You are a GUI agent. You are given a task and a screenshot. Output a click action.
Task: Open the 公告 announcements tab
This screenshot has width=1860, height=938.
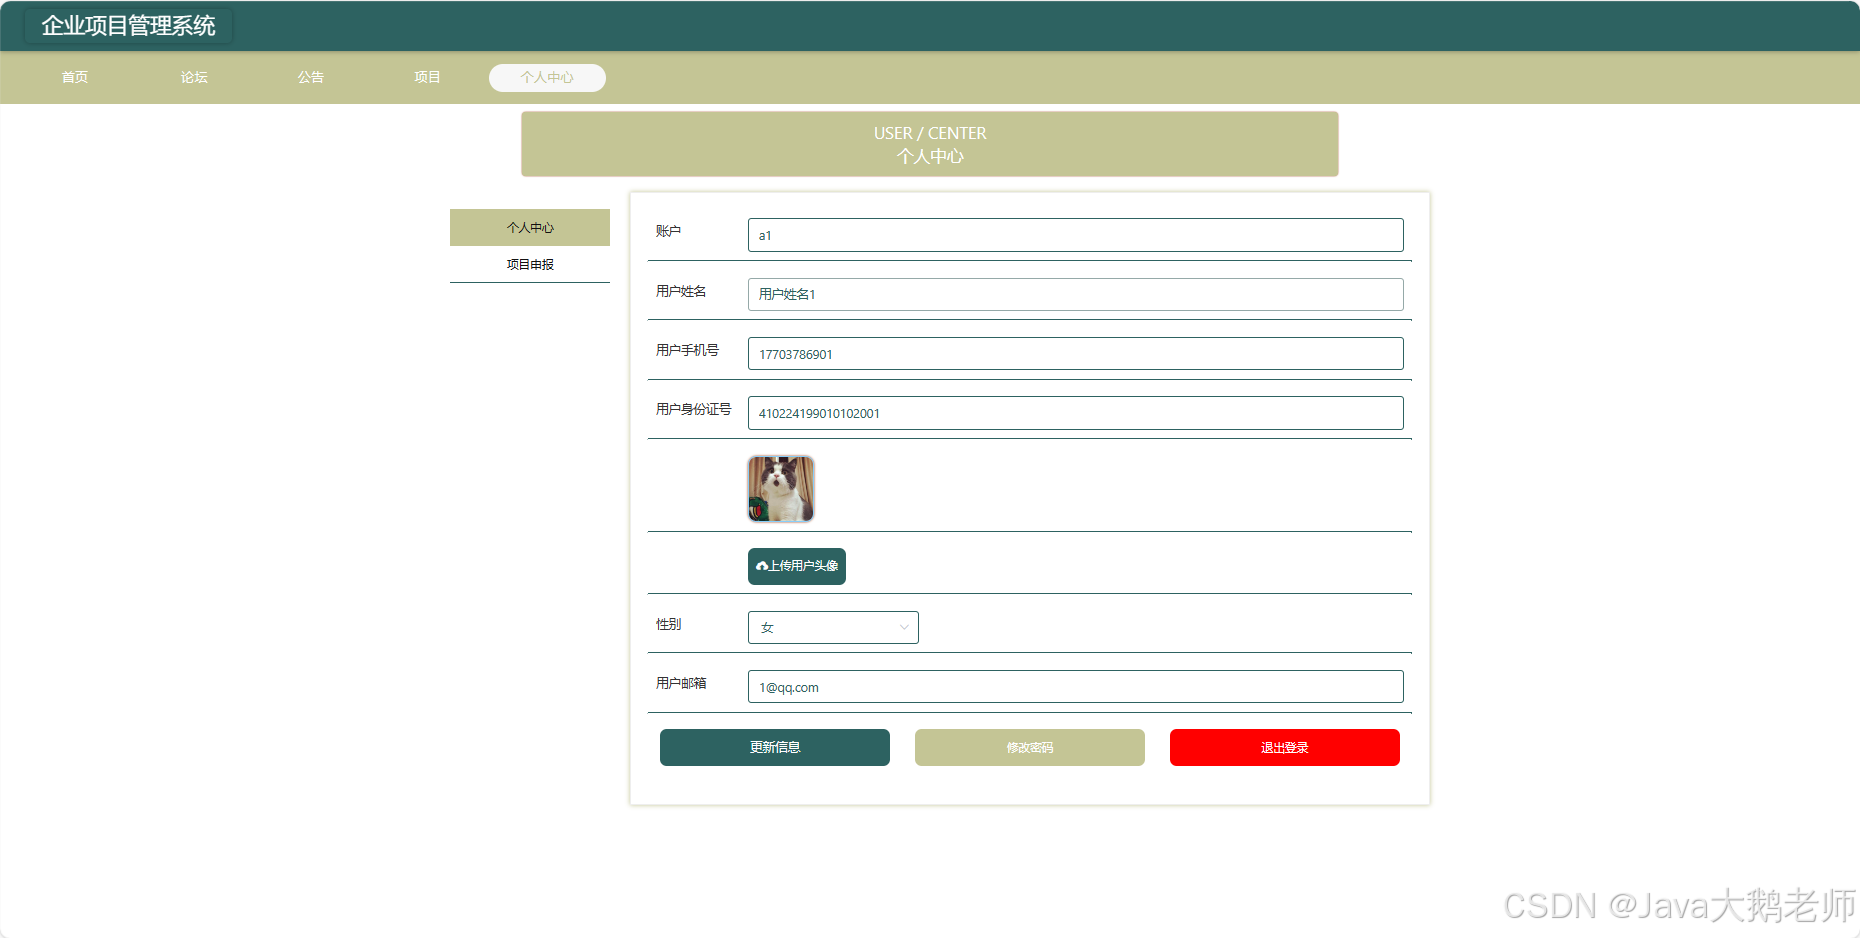pyautogui.click(x=311, y=77)
